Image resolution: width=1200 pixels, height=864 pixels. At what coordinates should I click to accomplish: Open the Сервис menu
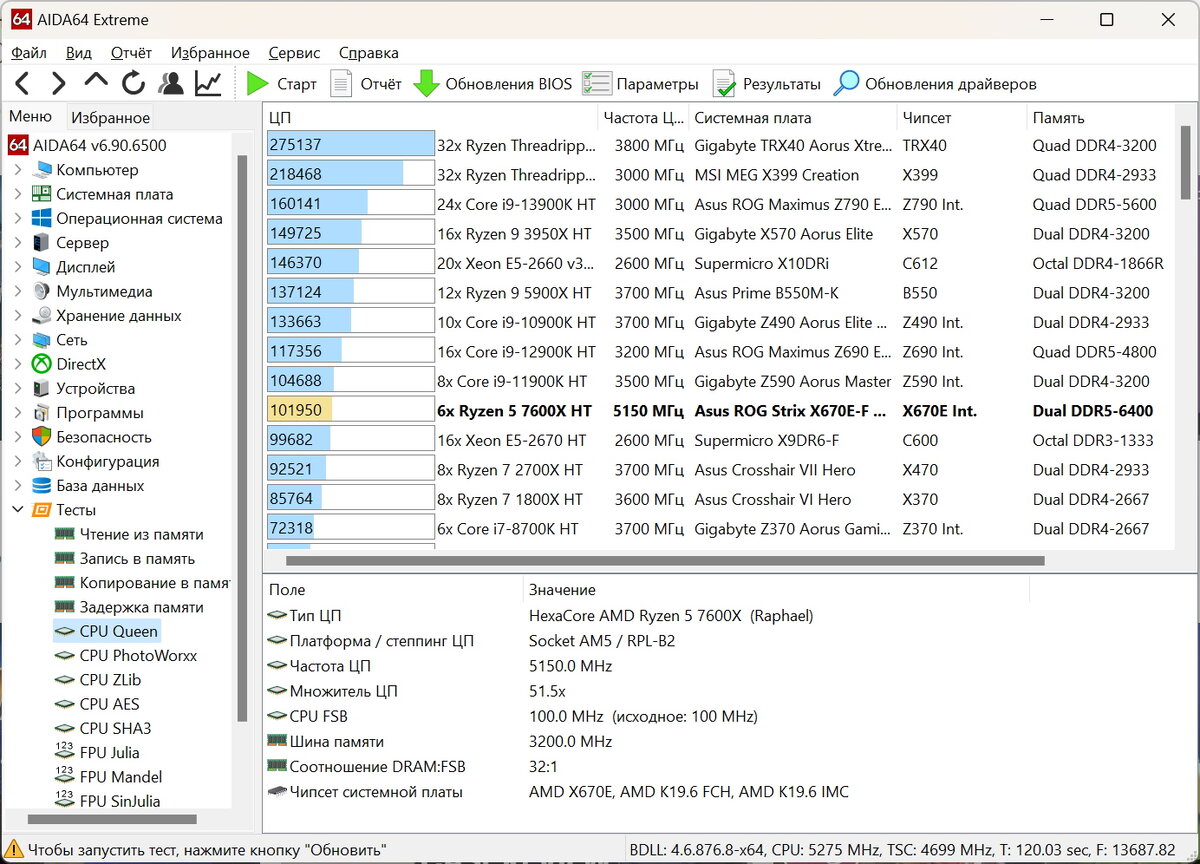[x=294, y=53]
